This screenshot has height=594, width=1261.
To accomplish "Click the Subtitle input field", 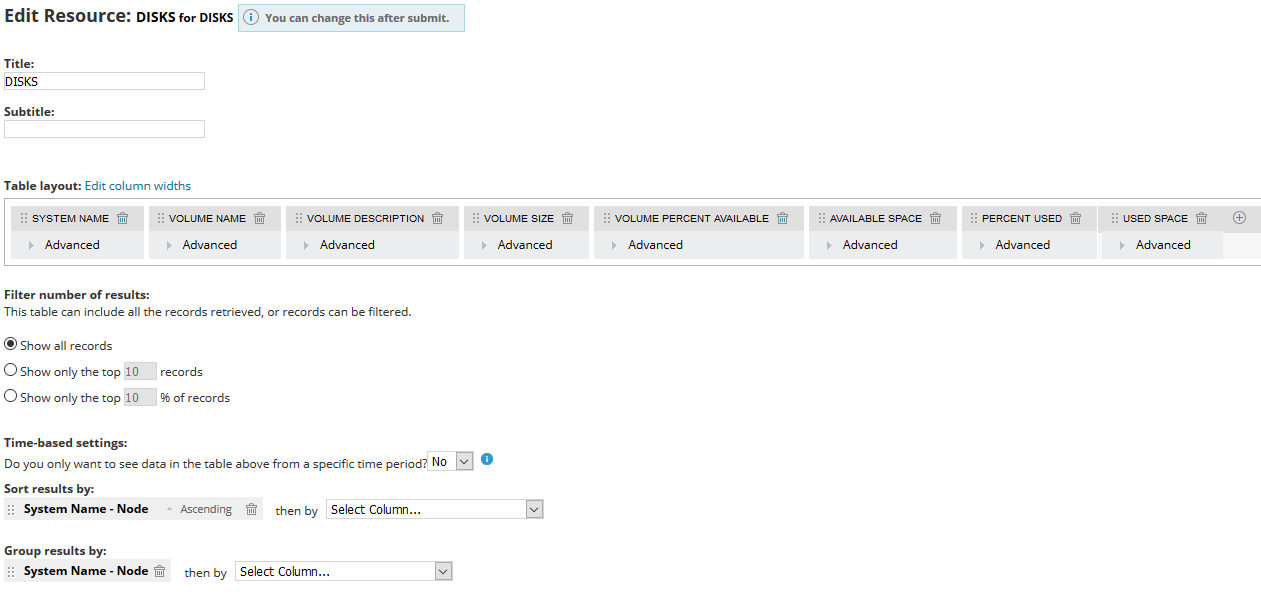I will (104, 129).
